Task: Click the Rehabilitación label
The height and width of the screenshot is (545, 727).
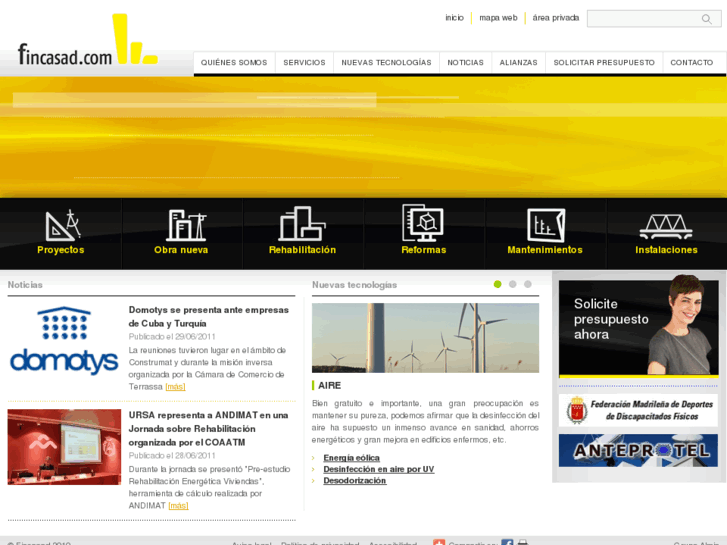Action: [302, 250]
